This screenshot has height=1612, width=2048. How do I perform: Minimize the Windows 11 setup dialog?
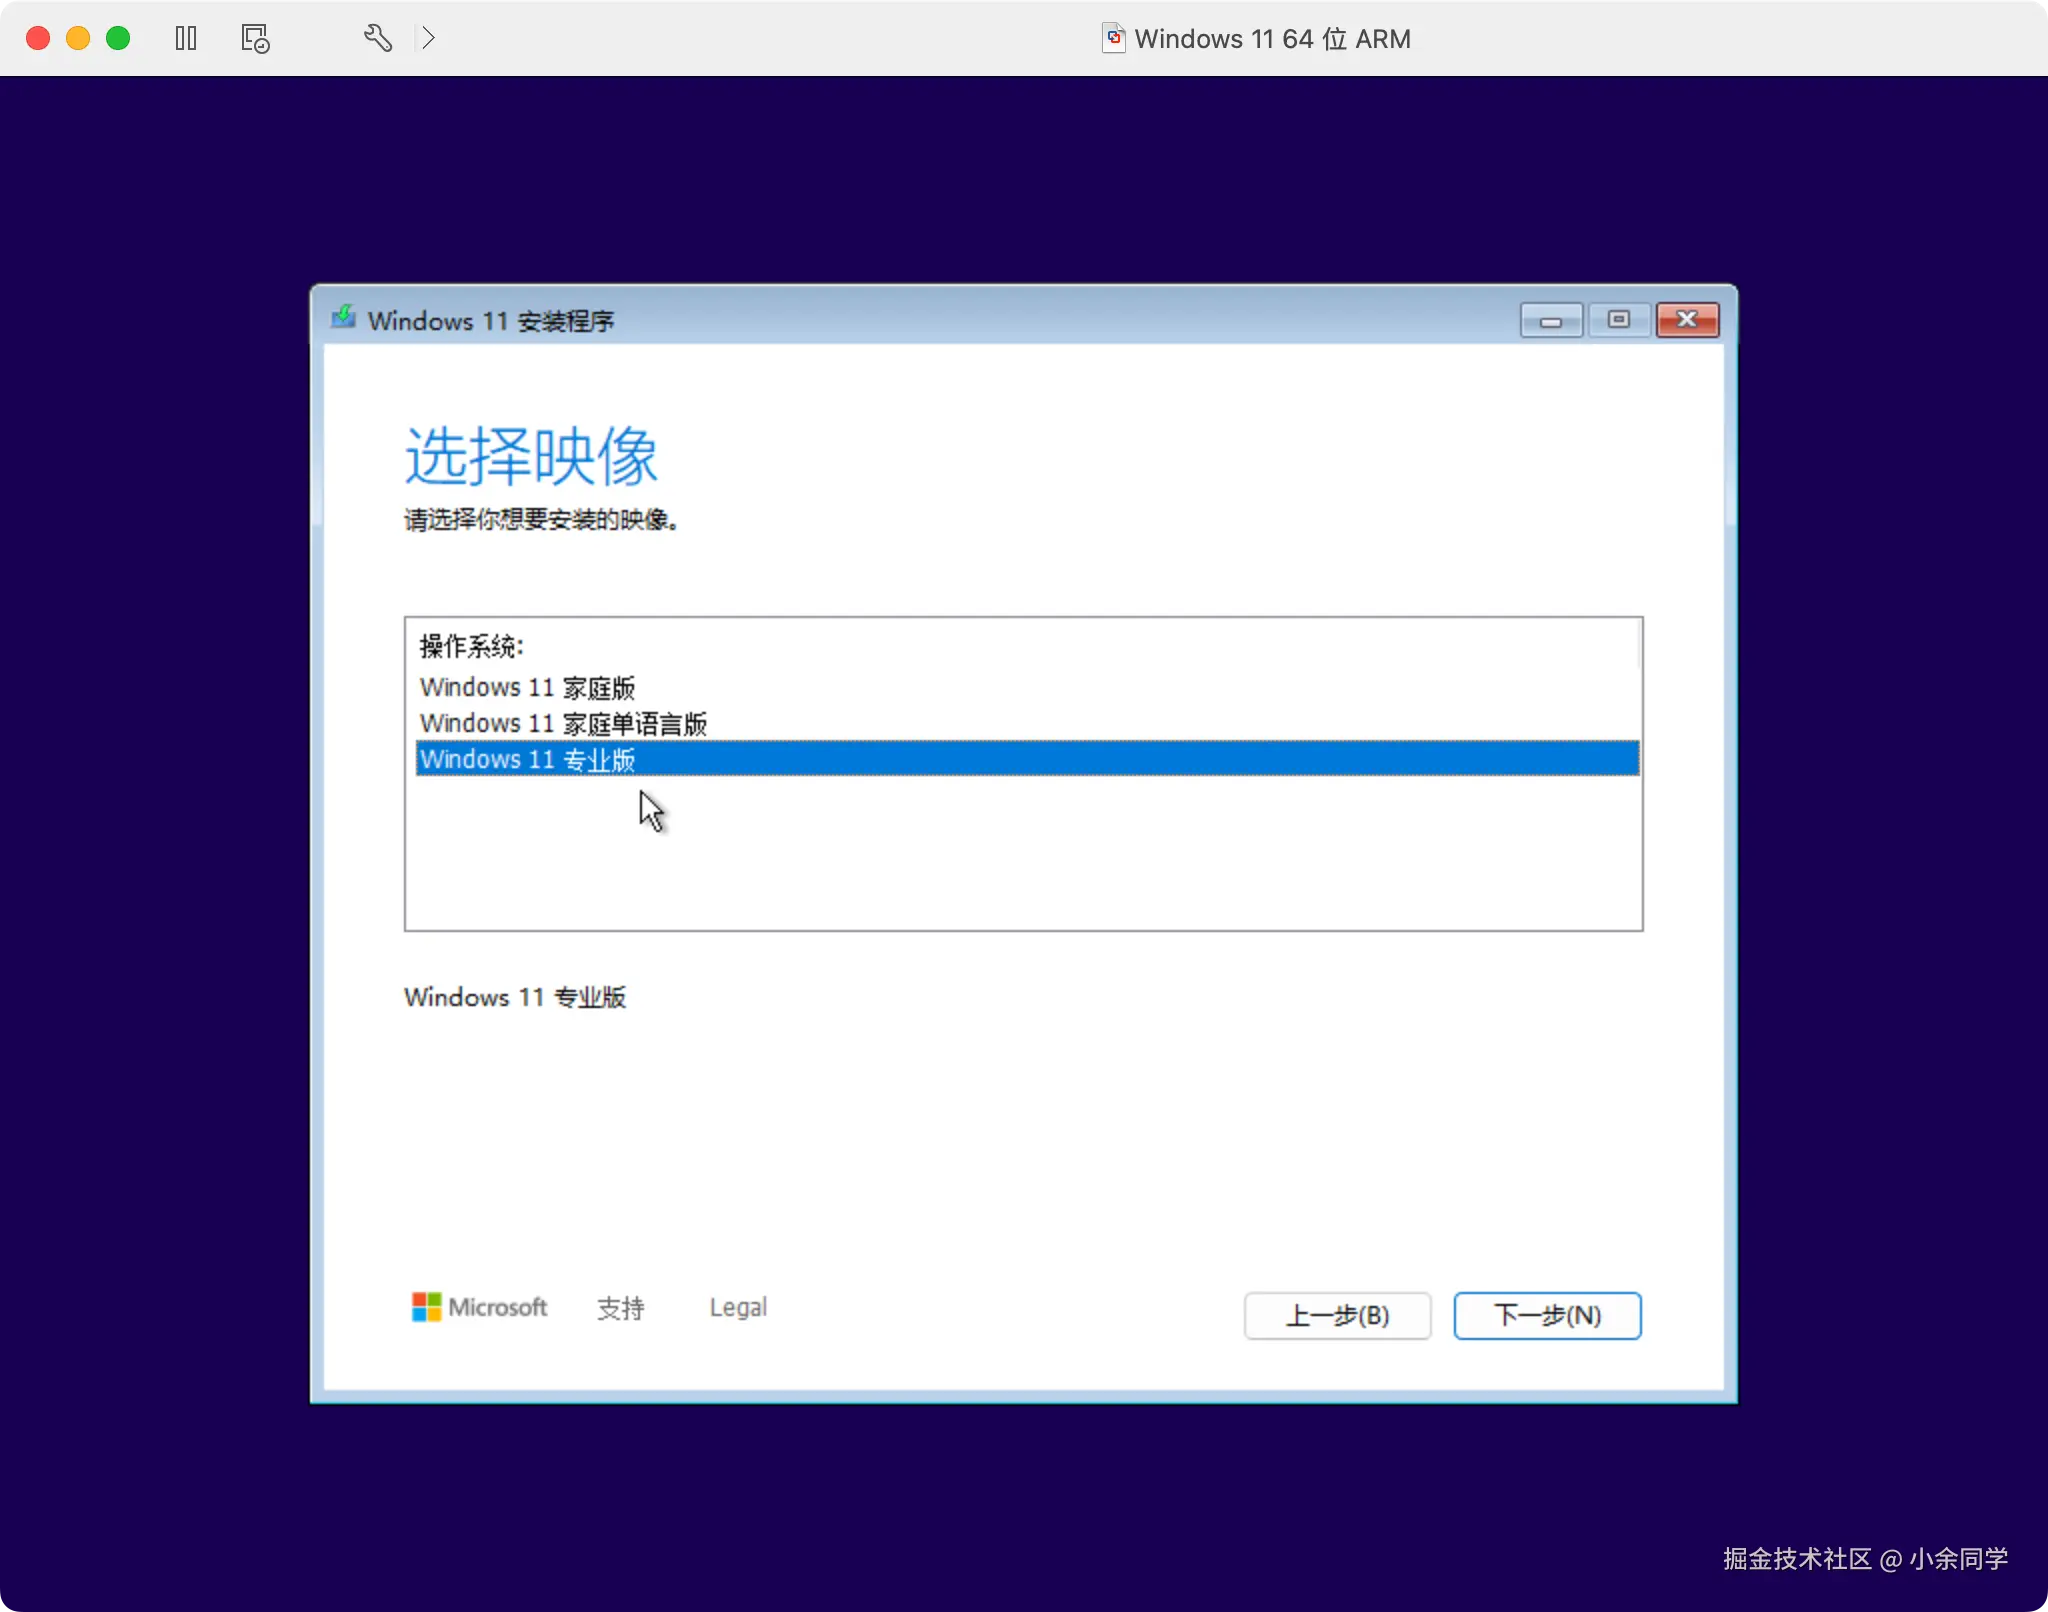1551,320
